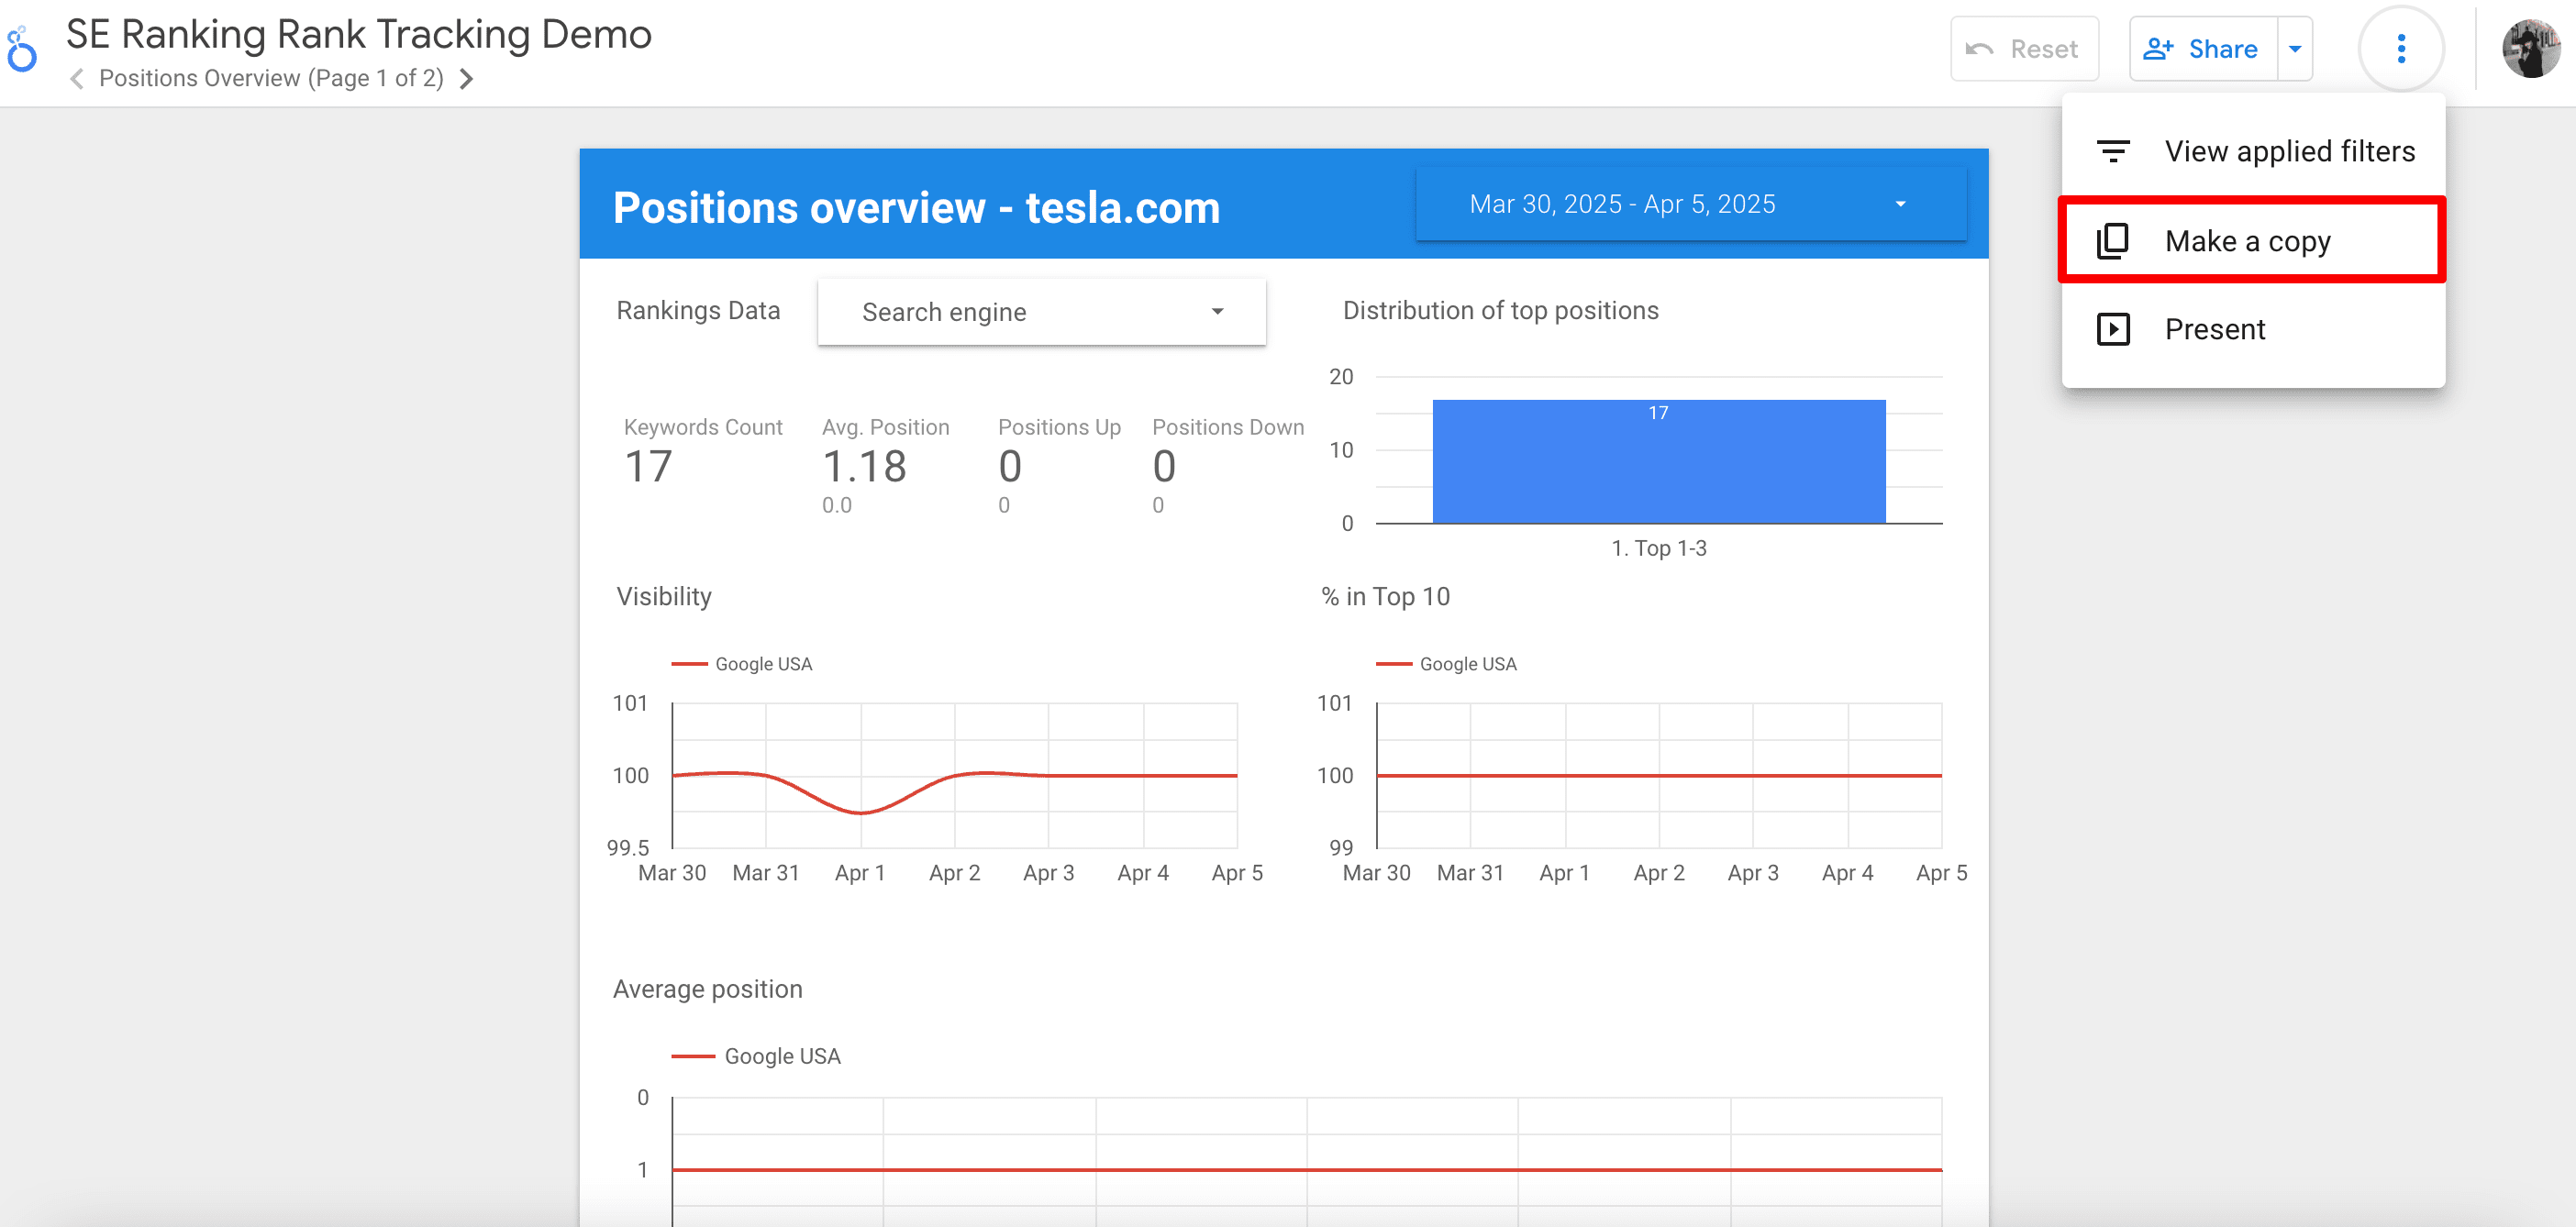Click the Avg. Position value 1.18
Screen dimensions: 2576x1227
864,467
